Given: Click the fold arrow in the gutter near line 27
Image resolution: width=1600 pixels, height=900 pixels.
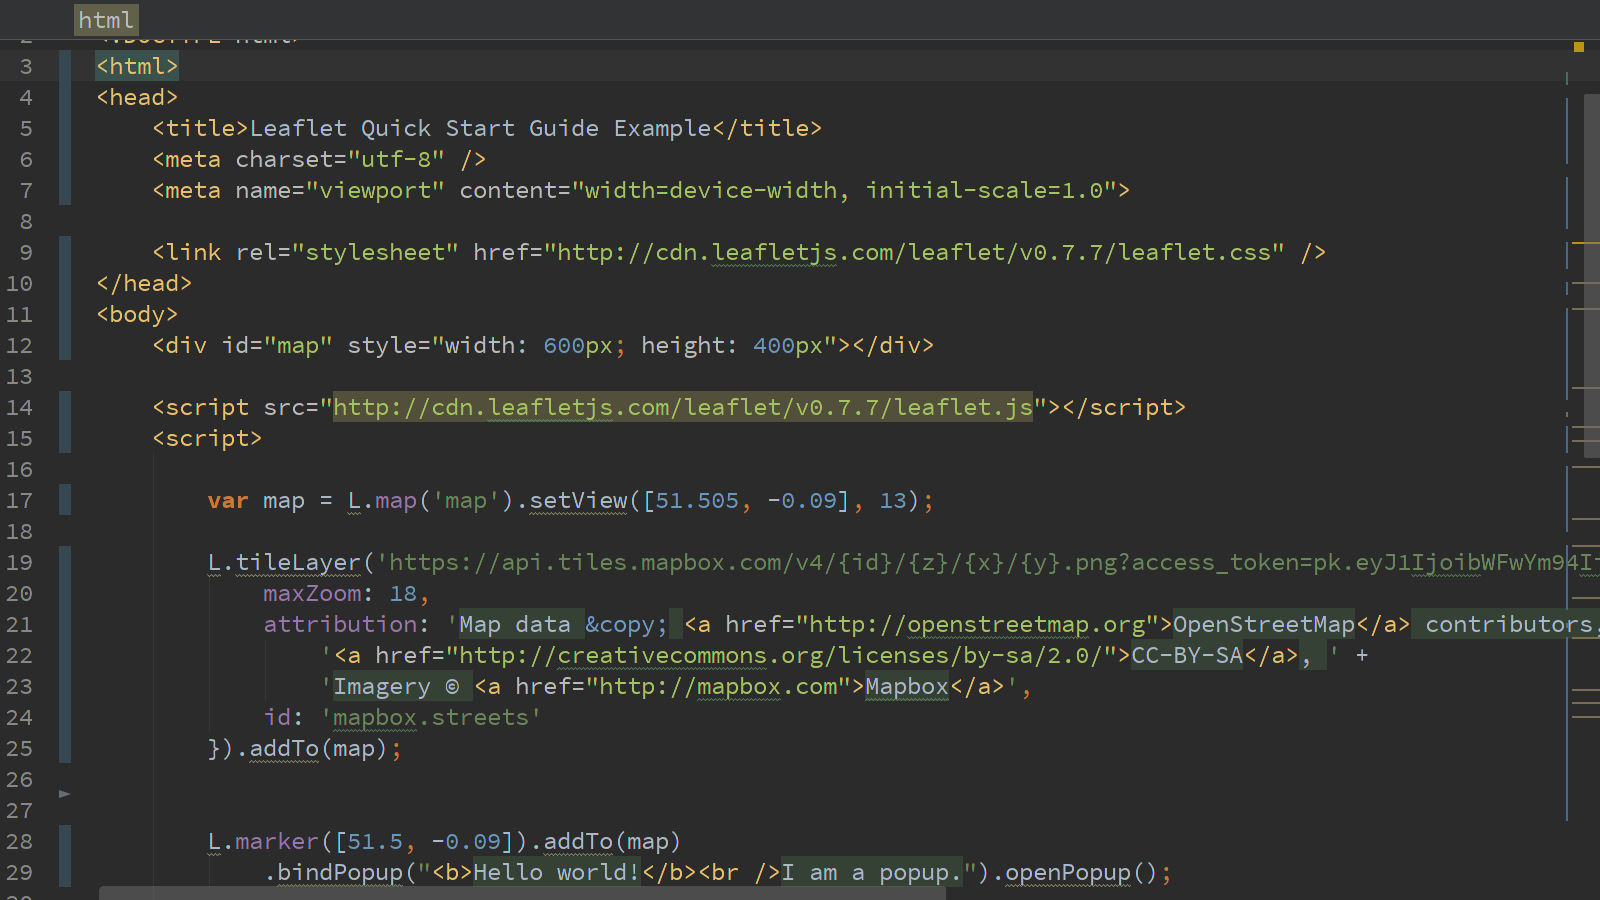Looking at the screenshot, I should click(x=65, y=794).
